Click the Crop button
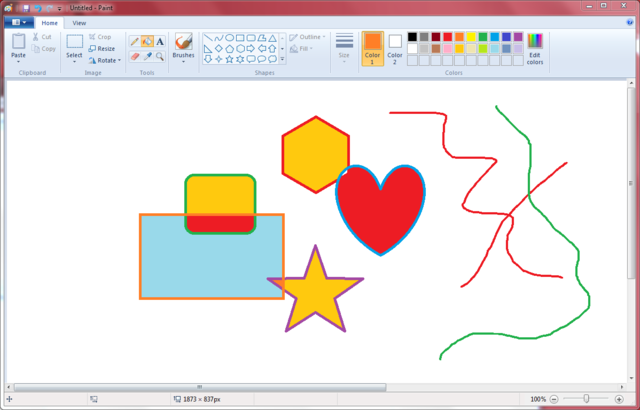The width and height of the screenshot is (640, 410). [x=100, y=37]
